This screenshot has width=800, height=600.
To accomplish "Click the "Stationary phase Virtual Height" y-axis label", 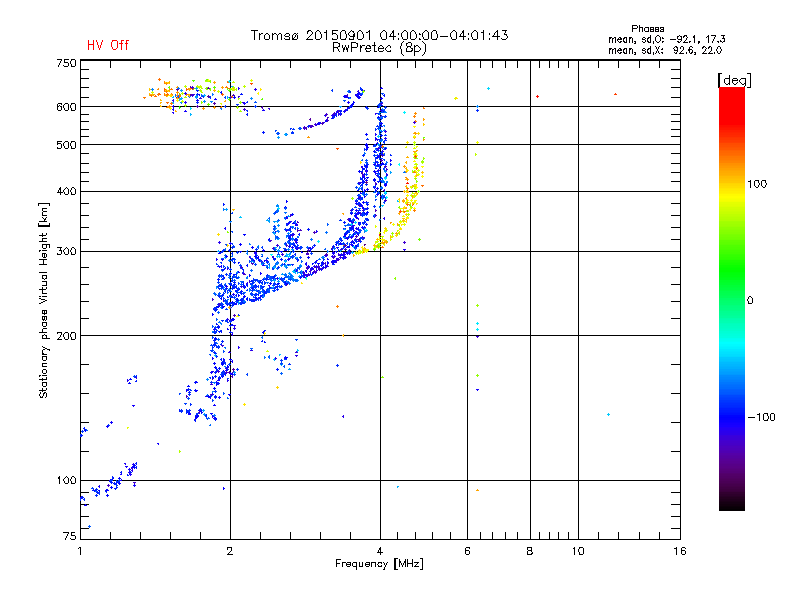I will (44, 300).
